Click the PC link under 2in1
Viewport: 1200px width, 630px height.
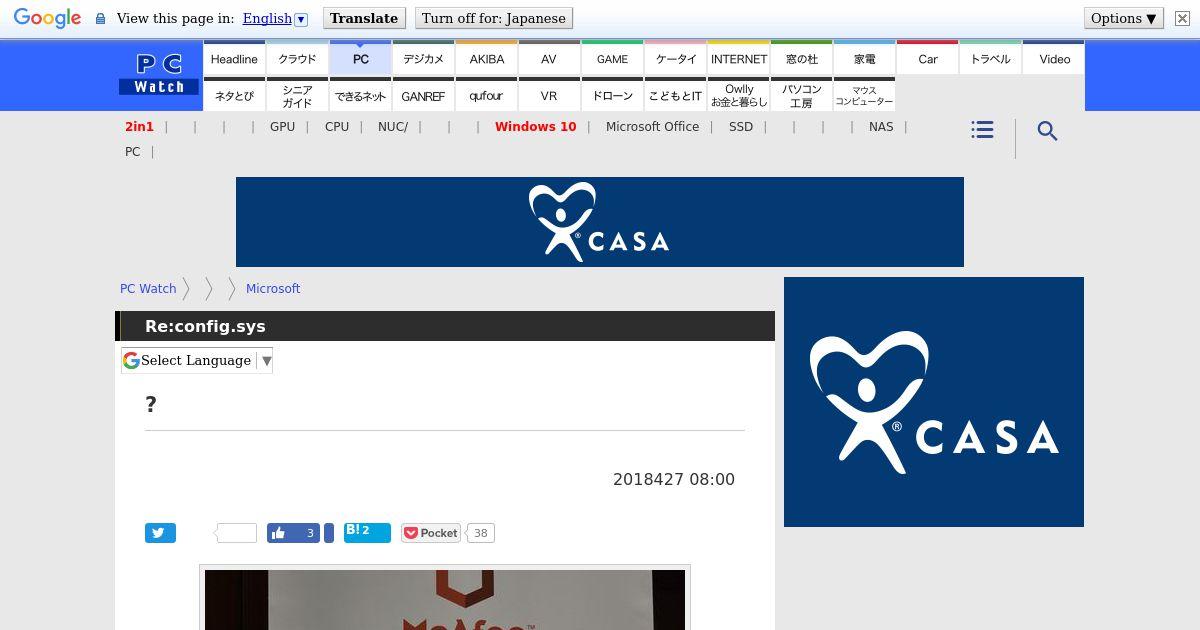[x=132, y=152]
